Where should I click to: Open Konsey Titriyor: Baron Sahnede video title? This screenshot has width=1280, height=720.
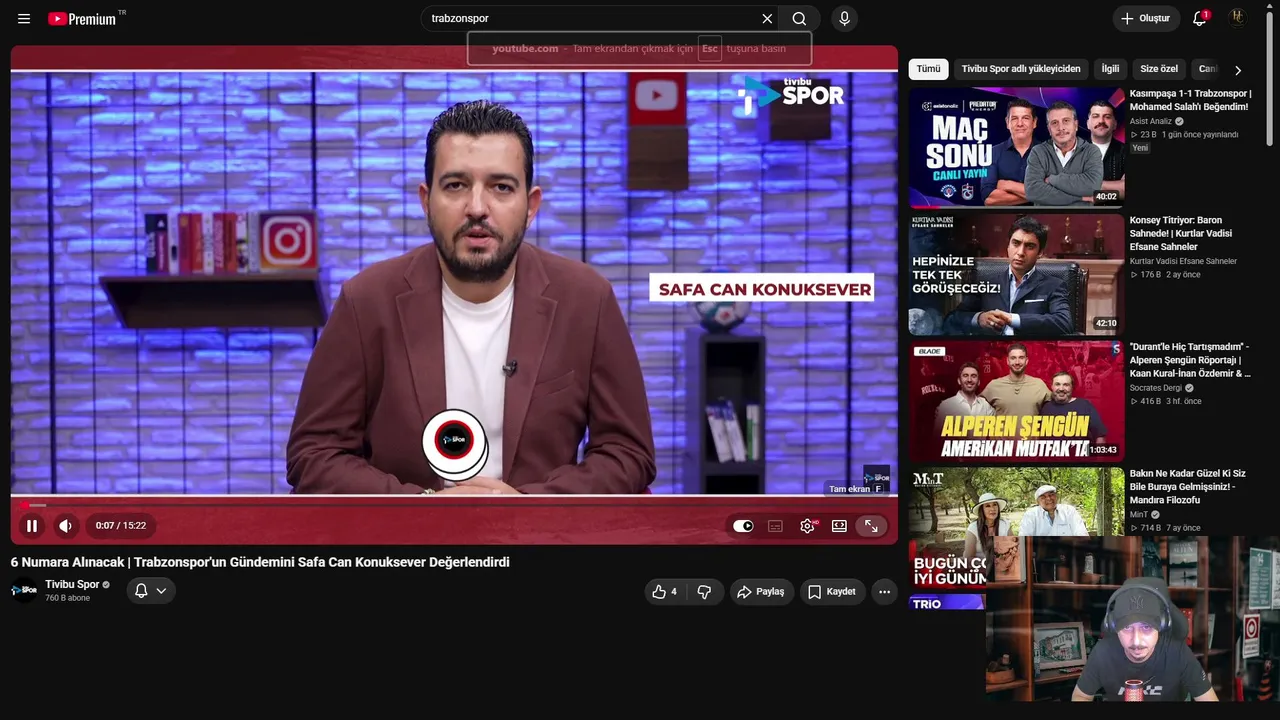1181,233
